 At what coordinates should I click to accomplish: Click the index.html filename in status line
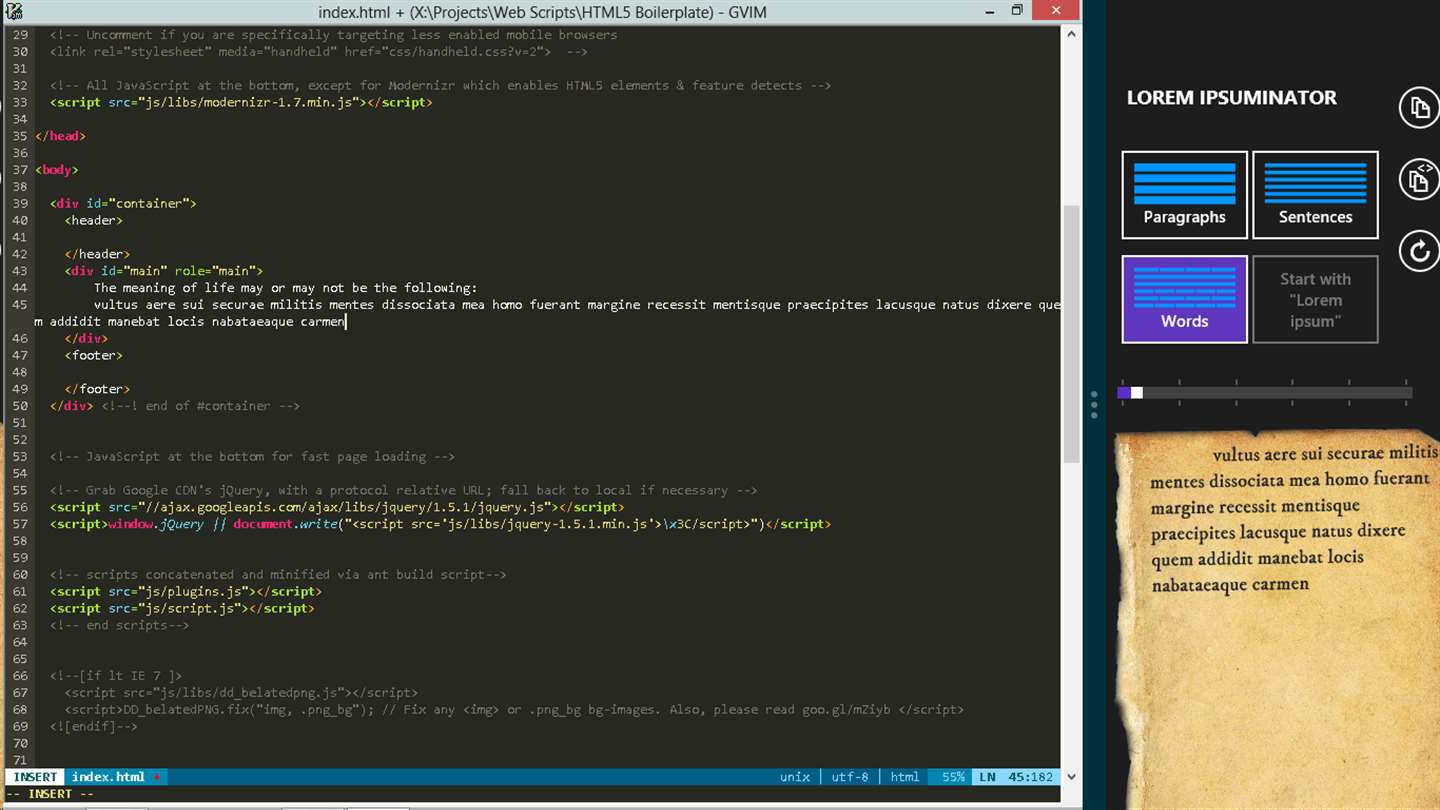tap(108, 777)
